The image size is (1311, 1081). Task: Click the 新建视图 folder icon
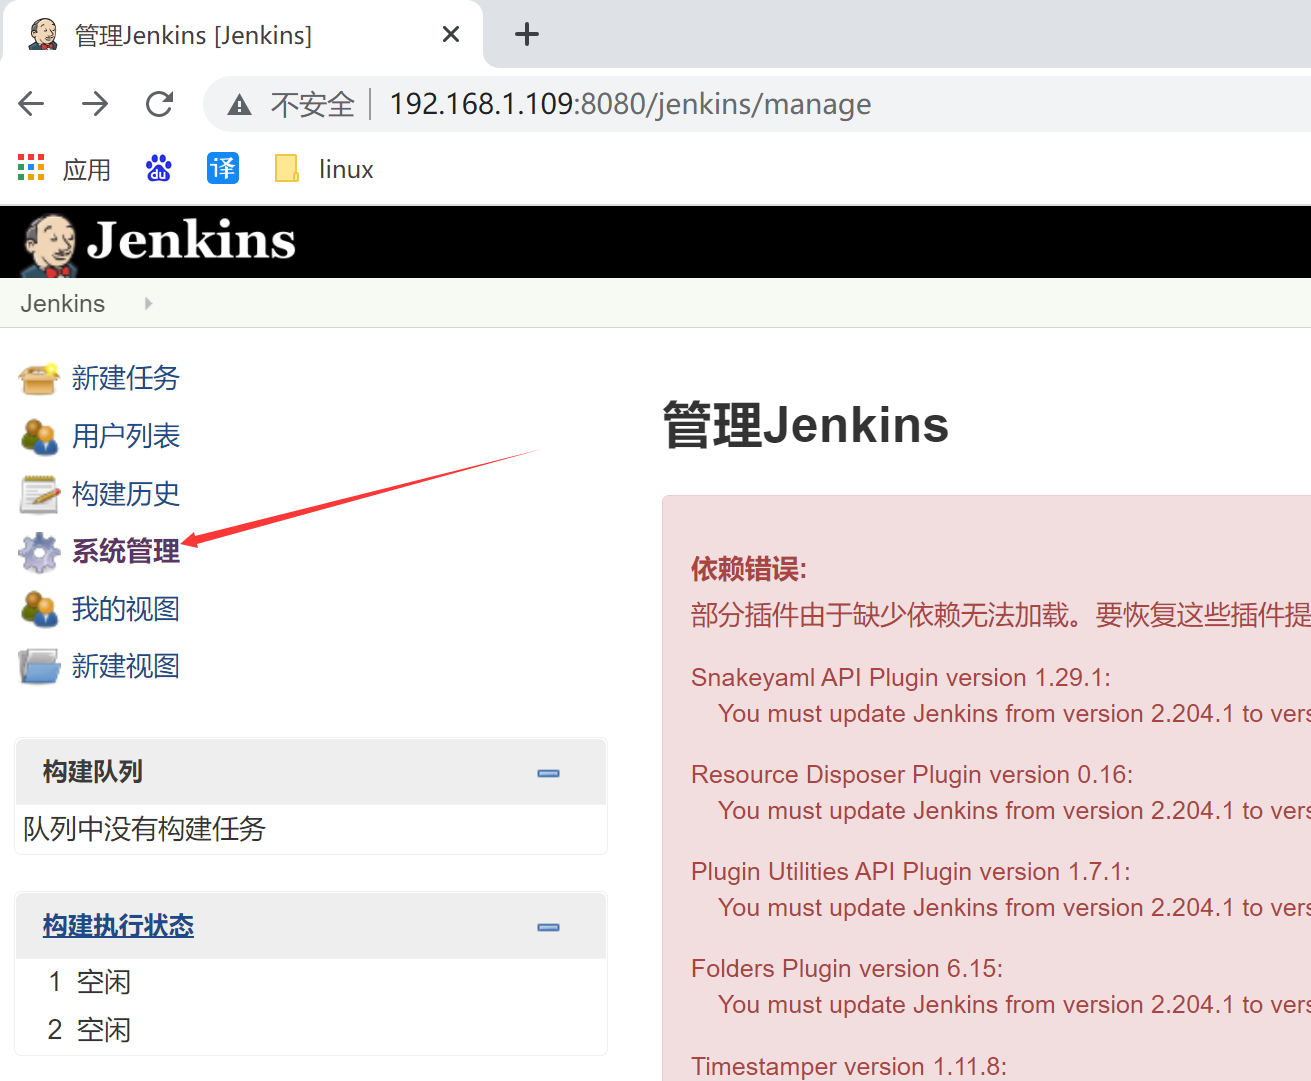[39, 667]
